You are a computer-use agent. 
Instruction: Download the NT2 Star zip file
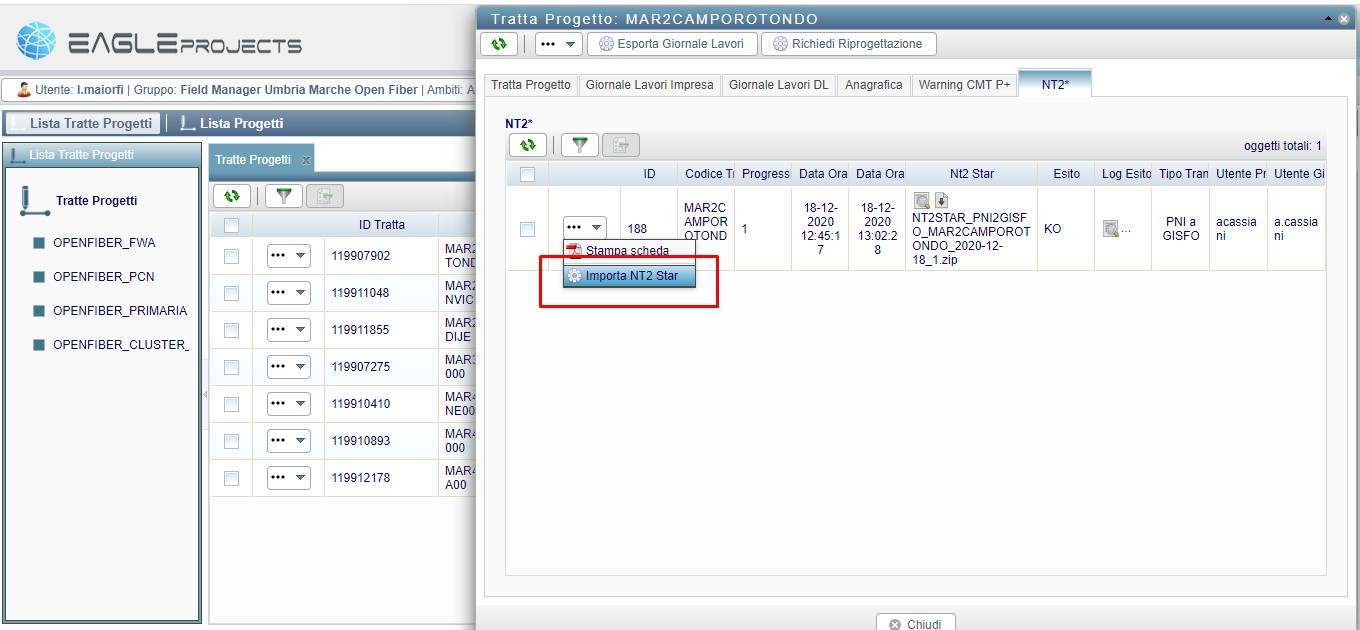click(x=941, y=202)
